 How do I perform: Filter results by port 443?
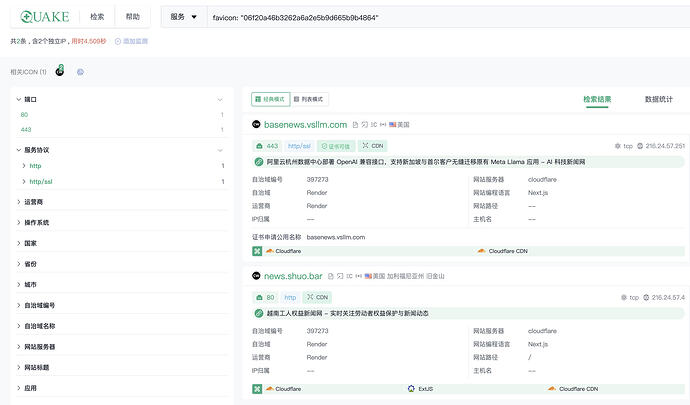[26, 129]
